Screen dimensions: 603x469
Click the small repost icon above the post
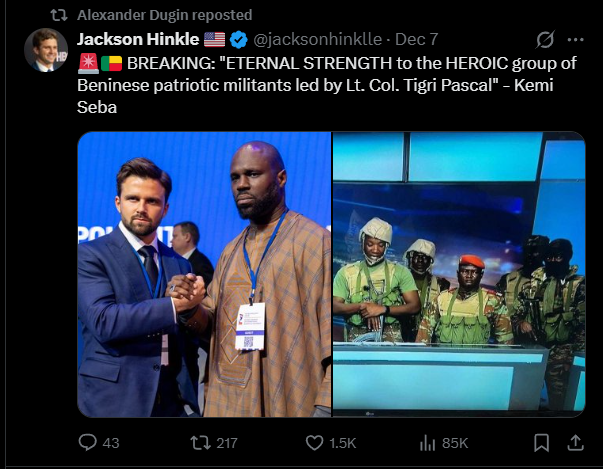point(60,15)
